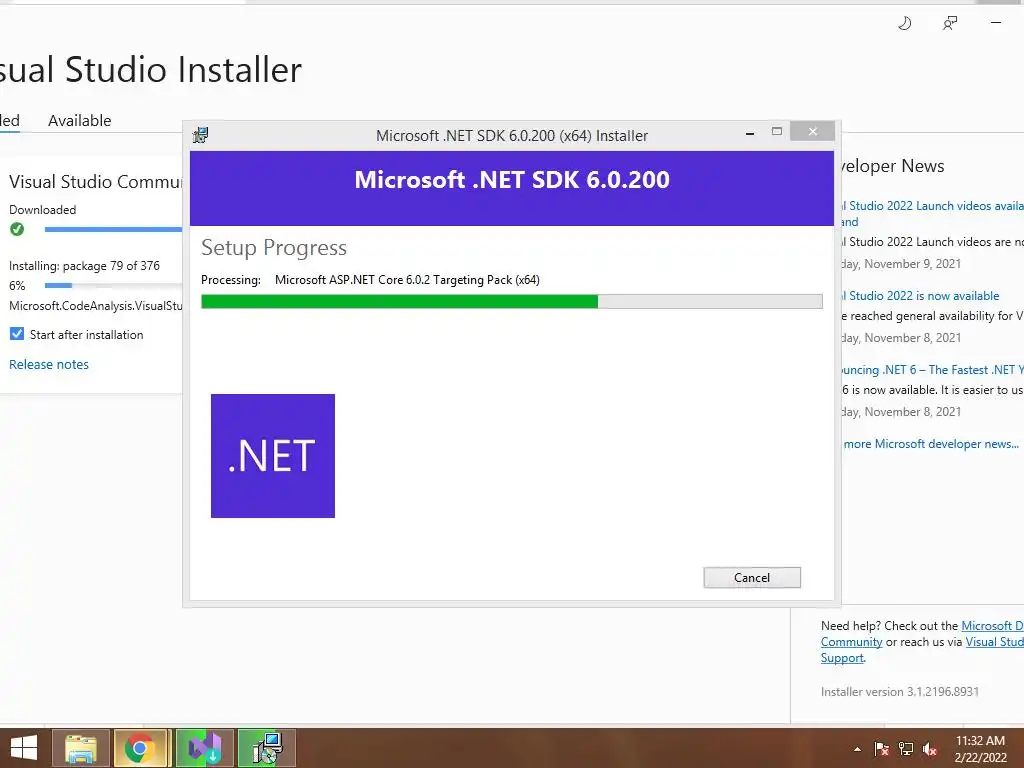1024x768 pixels.
Task: Click the feedback person icon
Action: pos(950,24)
